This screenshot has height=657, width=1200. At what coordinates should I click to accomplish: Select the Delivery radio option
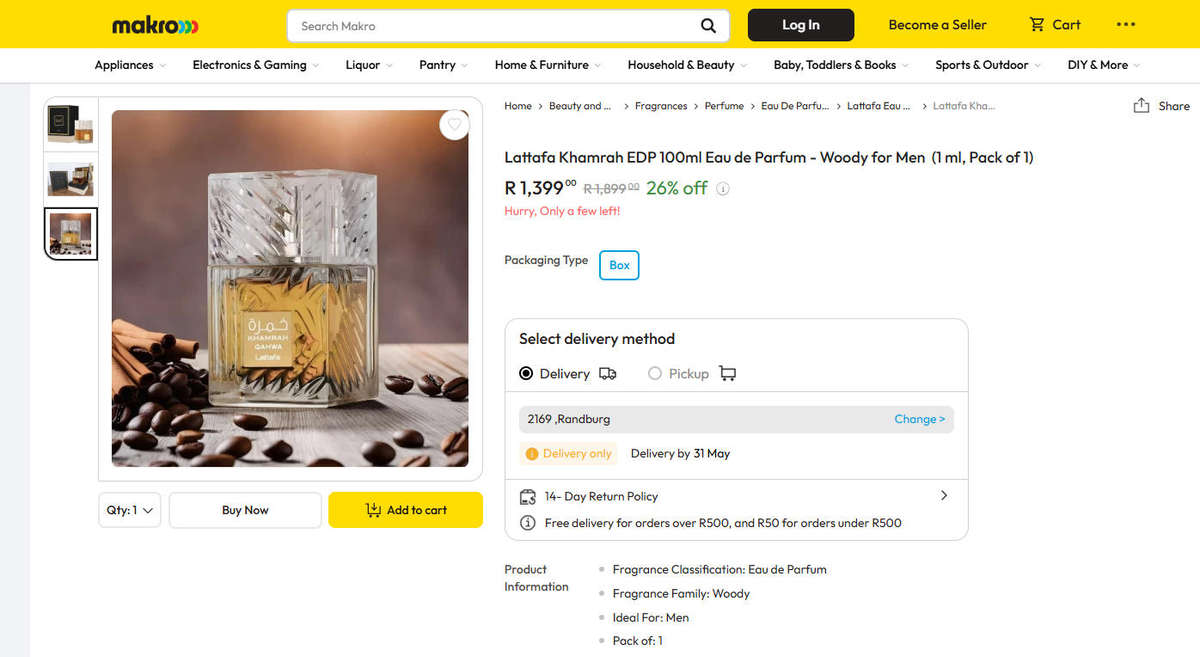(525, 373)
